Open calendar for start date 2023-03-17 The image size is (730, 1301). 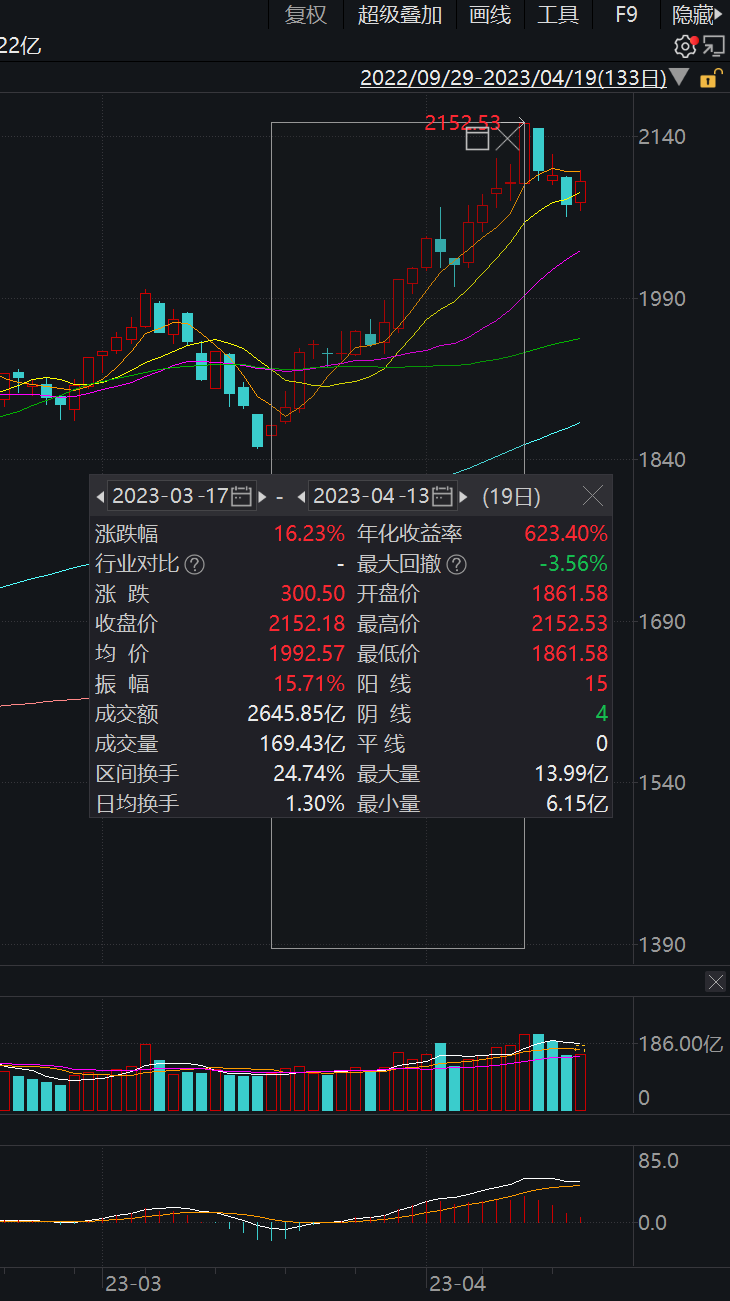(x=241, y=495)
